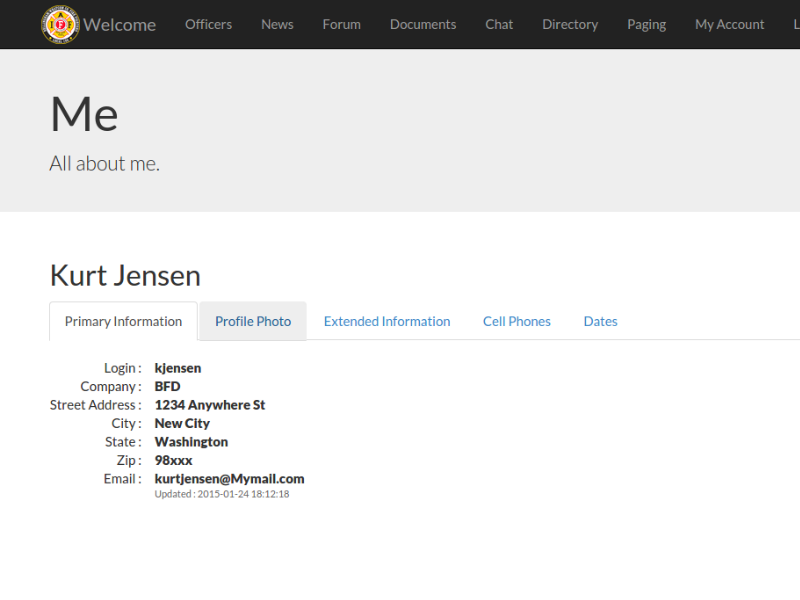This screenshot has width=800, height=600.
Task: Open the member Directory
Action: [570, 24]
